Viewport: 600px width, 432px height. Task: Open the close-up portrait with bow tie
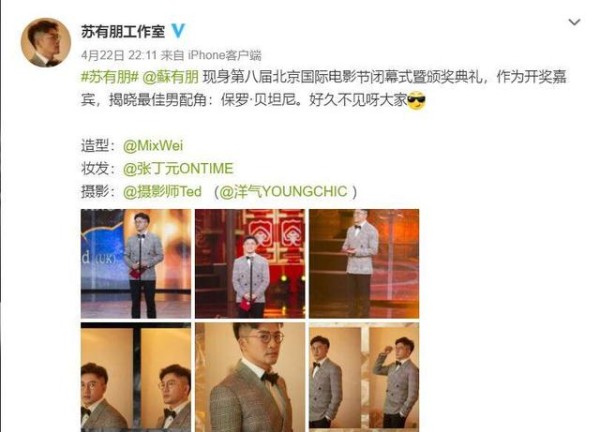tap(250, 377)
